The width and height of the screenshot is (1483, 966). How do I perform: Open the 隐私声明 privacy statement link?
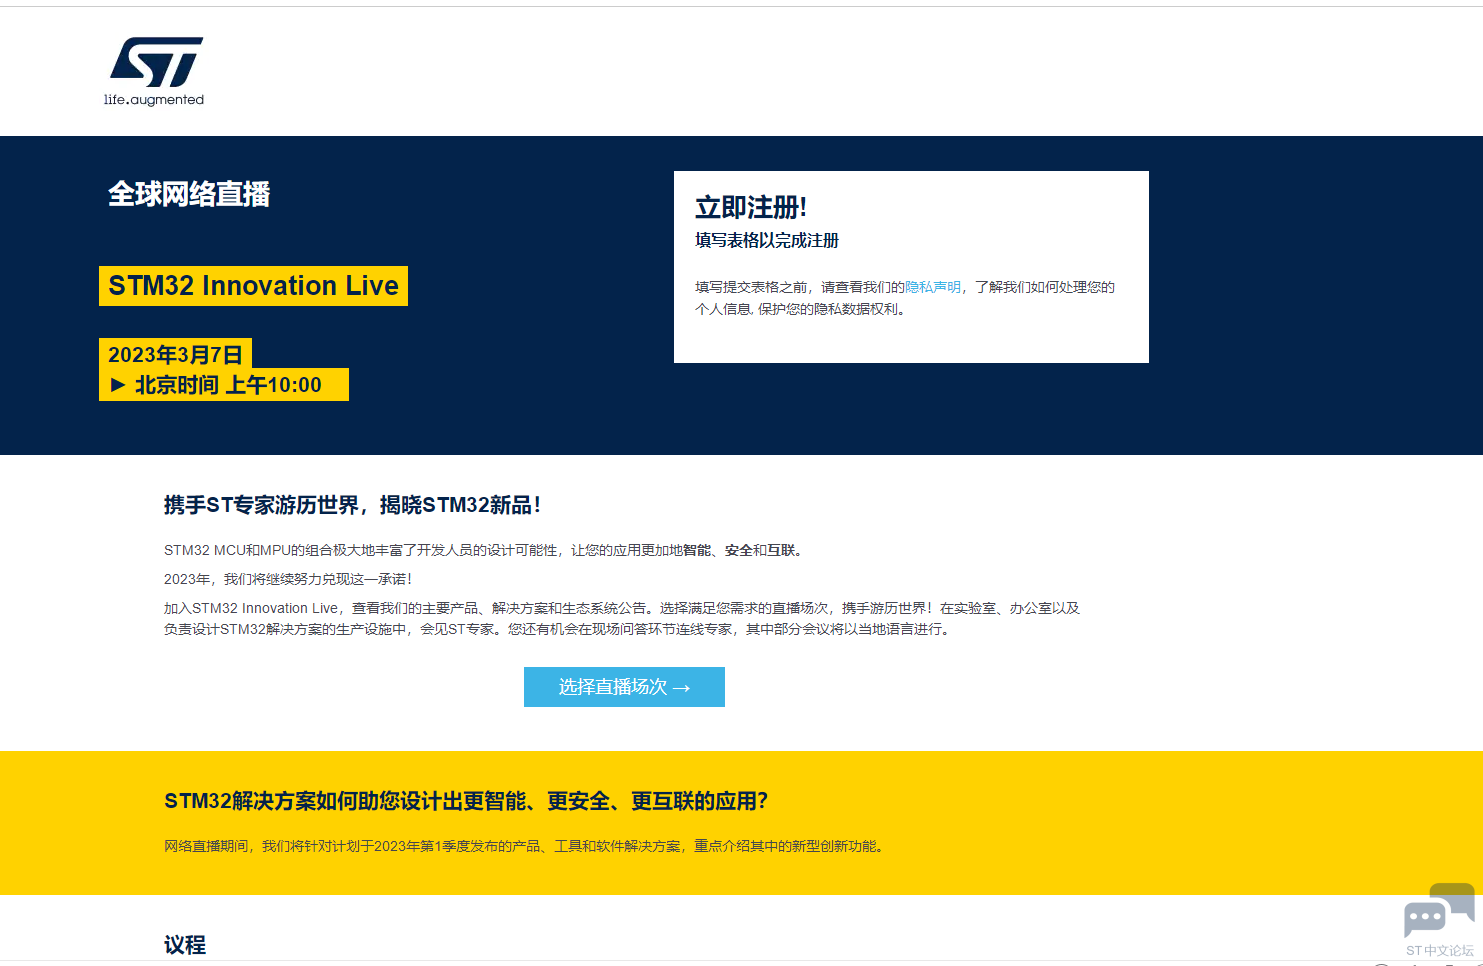(933, 287)
